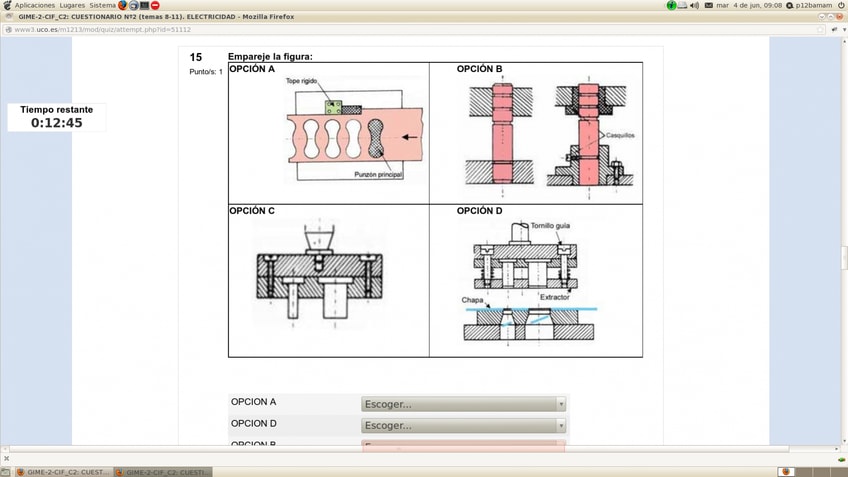Switch to second GIME-2-CIF_C2 taskbar window
The width and height of the screenshot is (848, 477).
coord(162,472)
